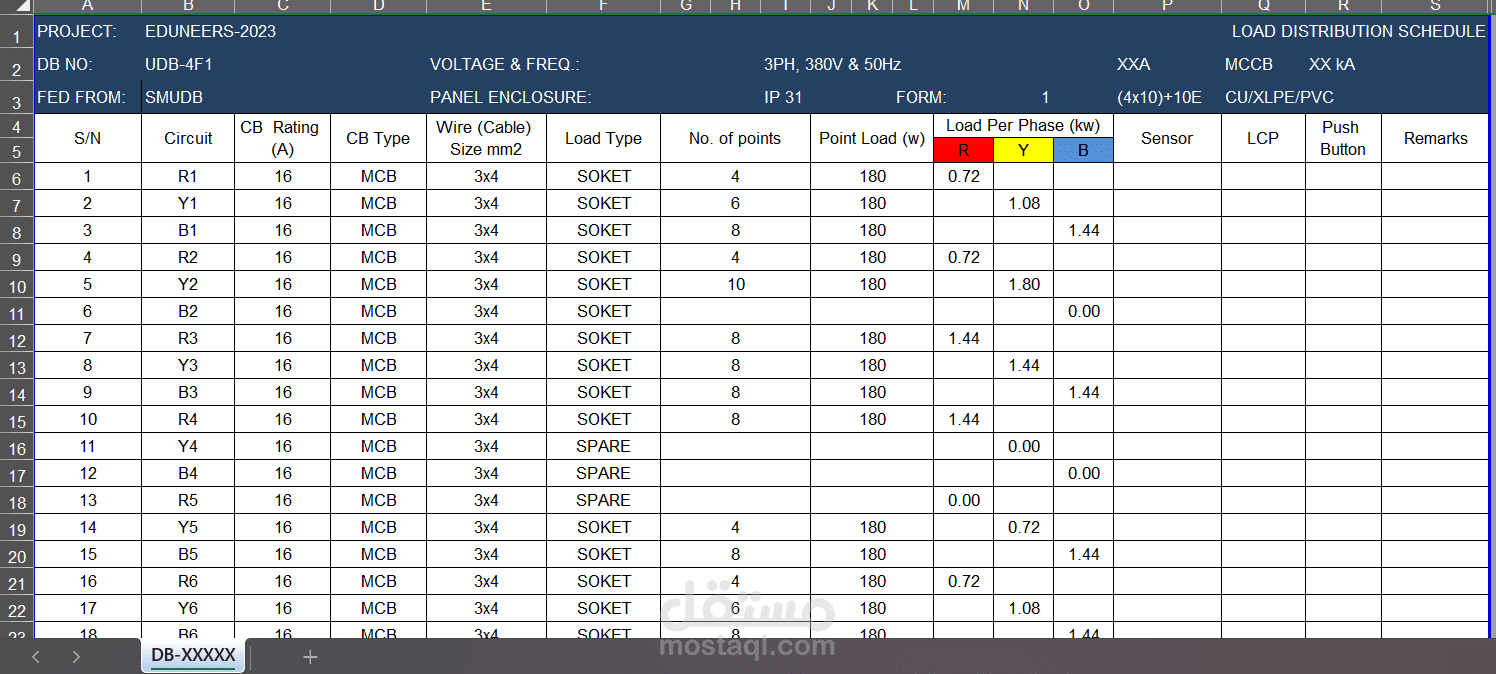The image size is (1496, 674).
Task: Go to previous sheet with left arrow
Action: pyautogui.click(x=36, y=657)
